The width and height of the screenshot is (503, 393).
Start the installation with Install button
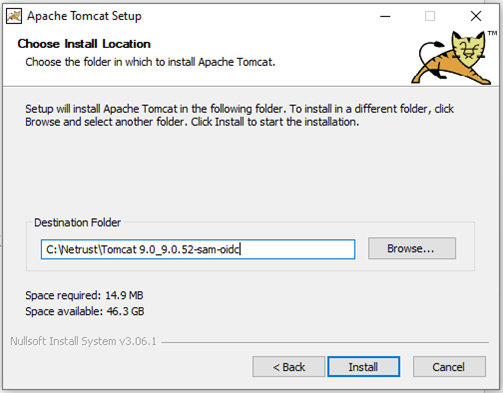pos(363,367)
